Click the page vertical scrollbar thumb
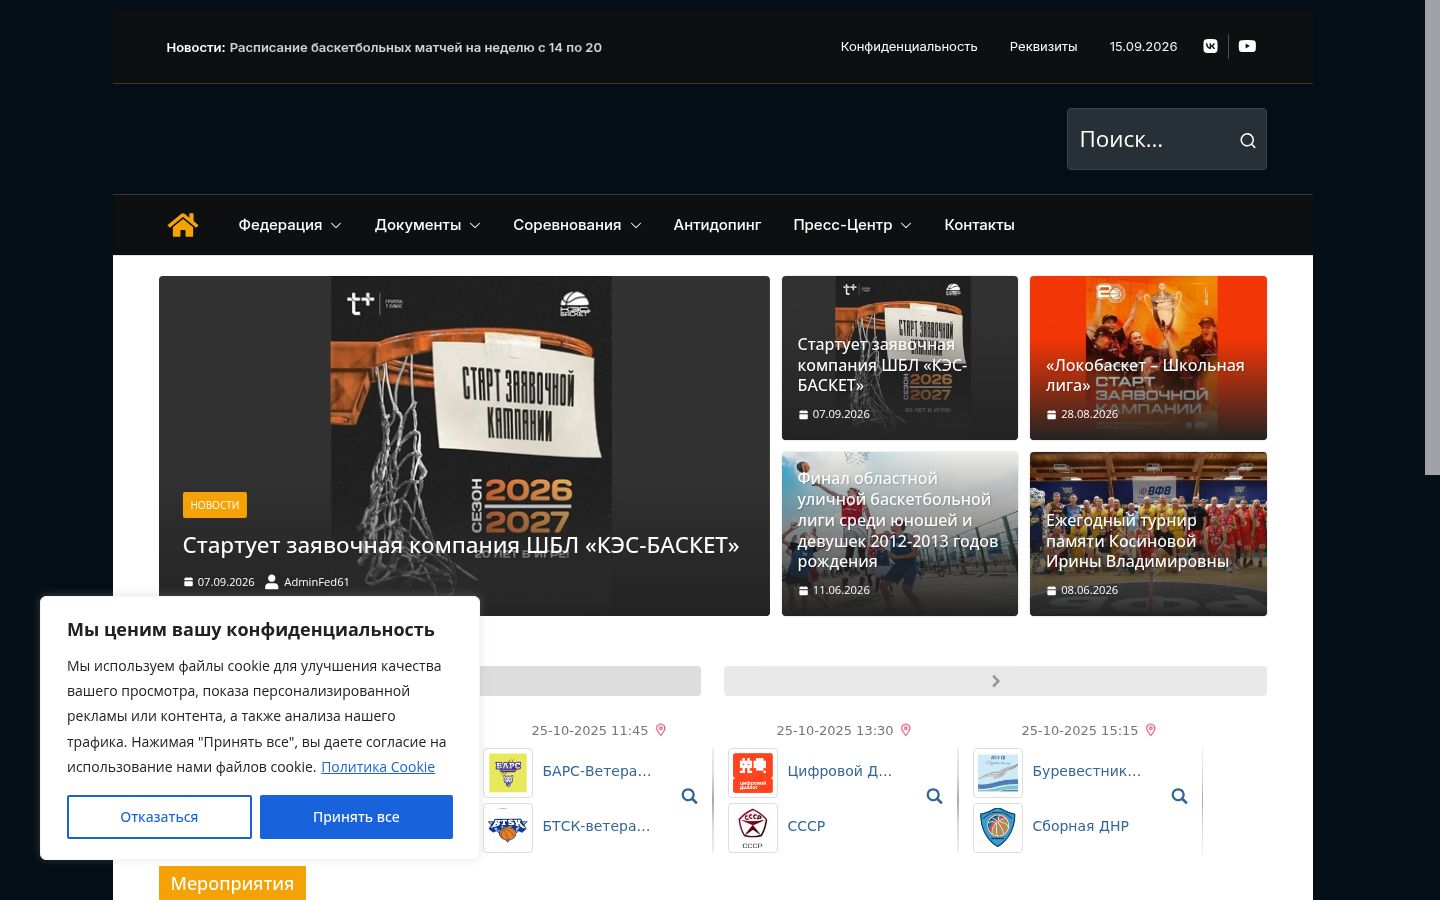Image resolution: width=1440 pixels, height=900 pixels. [x=1432, y=237]
